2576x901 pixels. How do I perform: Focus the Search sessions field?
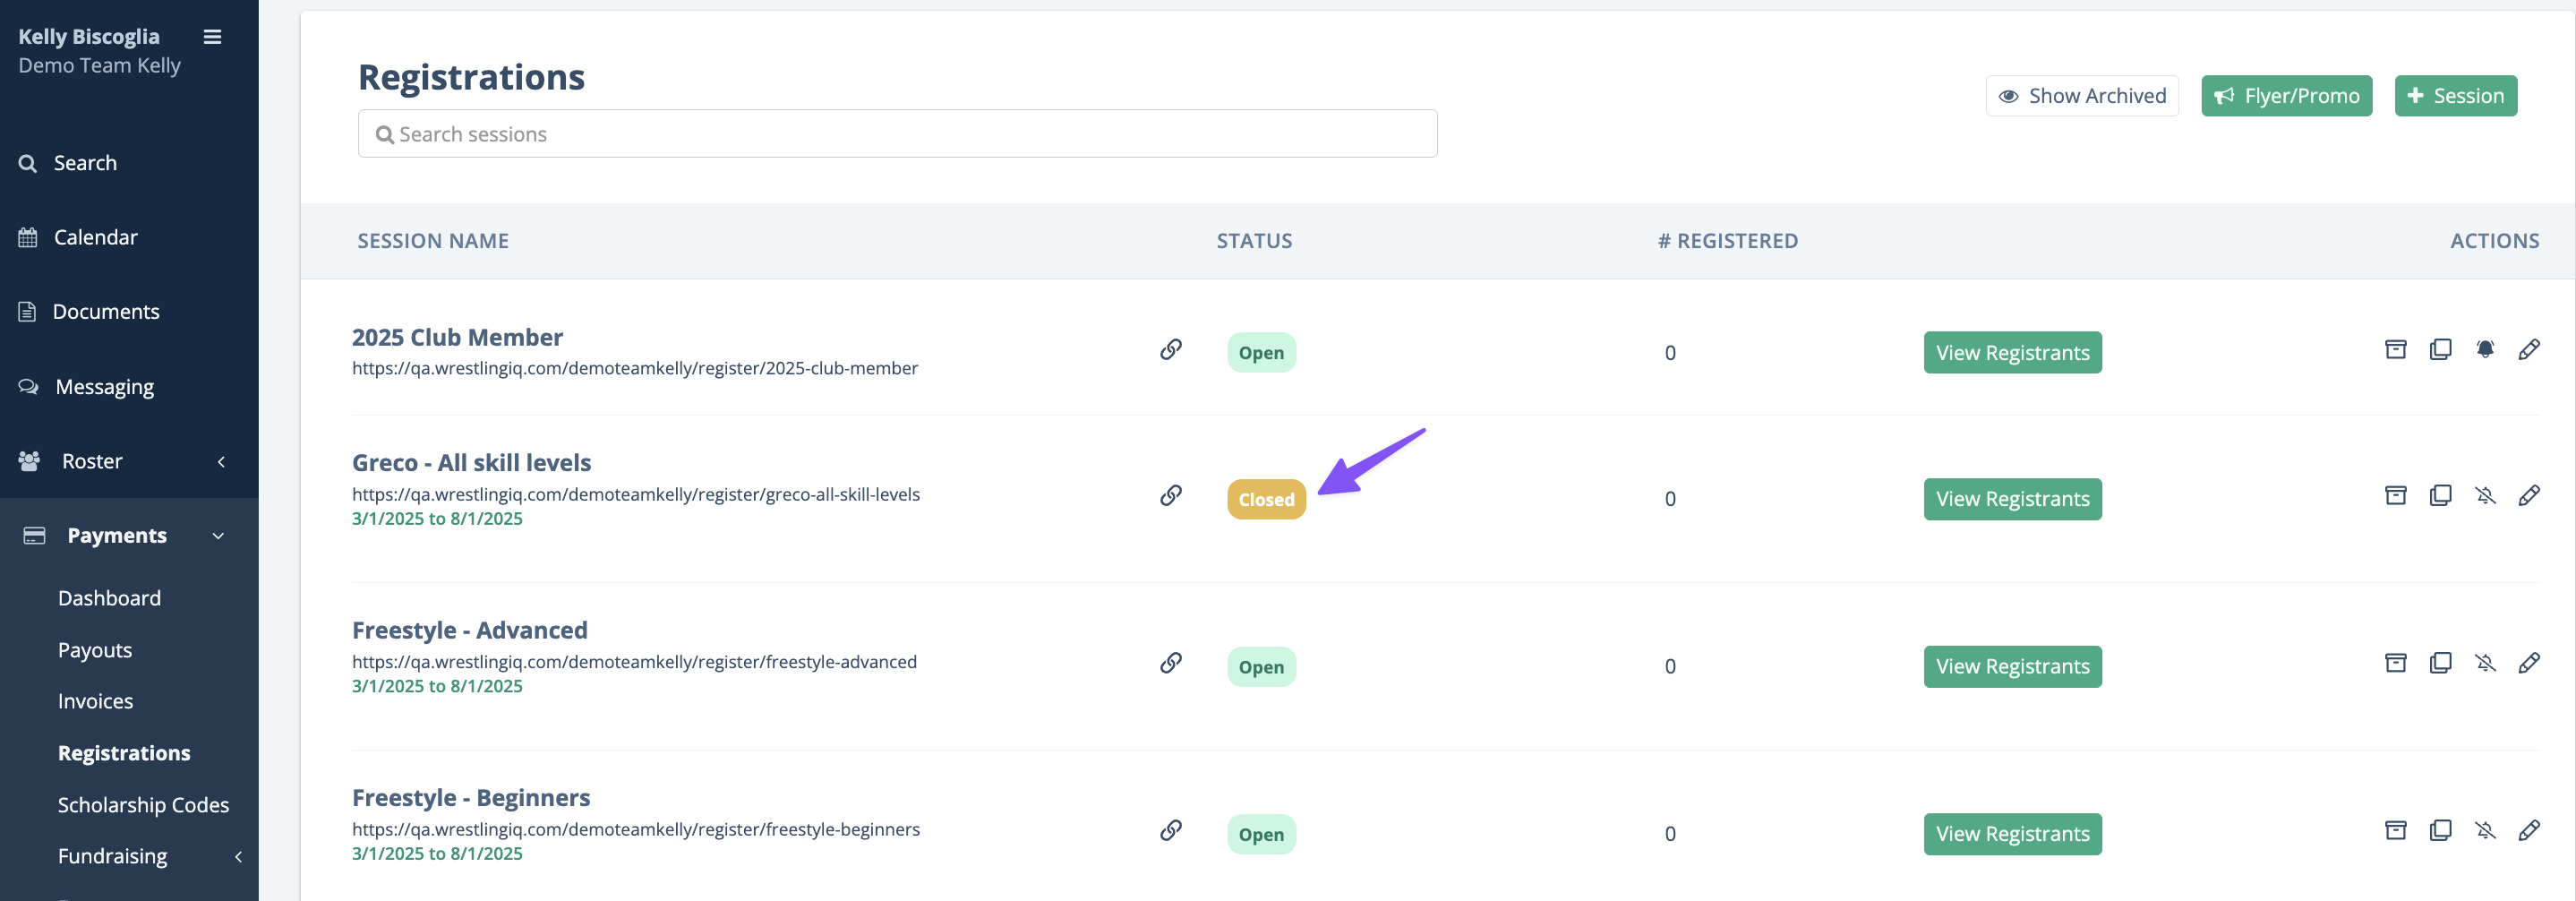coord(897,134)
